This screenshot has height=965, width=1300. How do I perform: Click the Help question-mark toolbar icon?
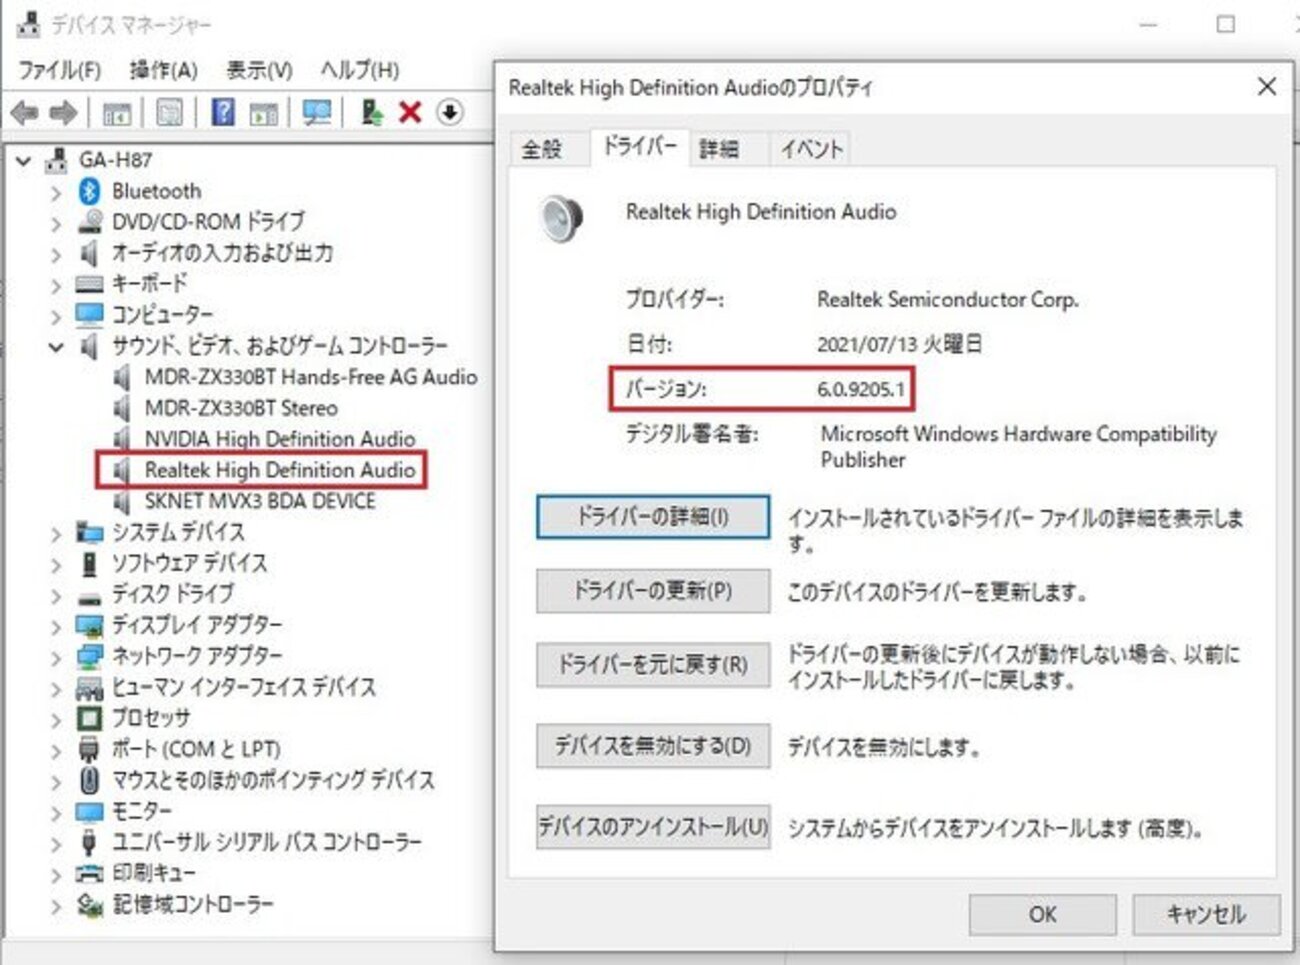pos(223,112)
